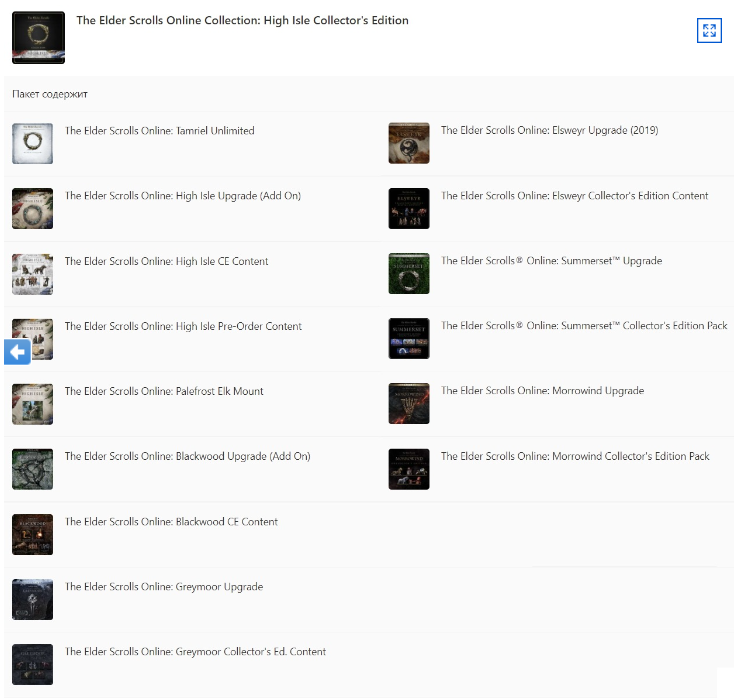Viewport: 743px width, 699px height.
Task: Open the Blackwood Upgrade (Add On) thumbnail
Action: [x=32, y=469]
